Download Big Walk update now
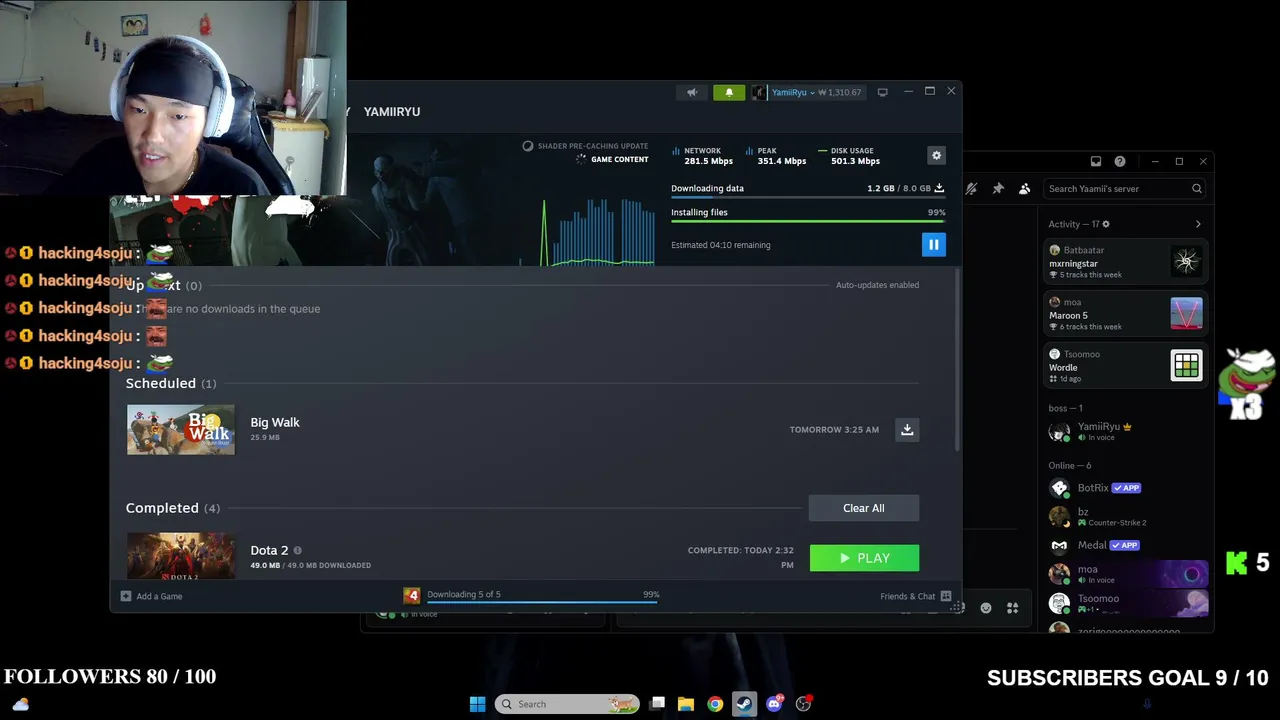 point(907,429)
